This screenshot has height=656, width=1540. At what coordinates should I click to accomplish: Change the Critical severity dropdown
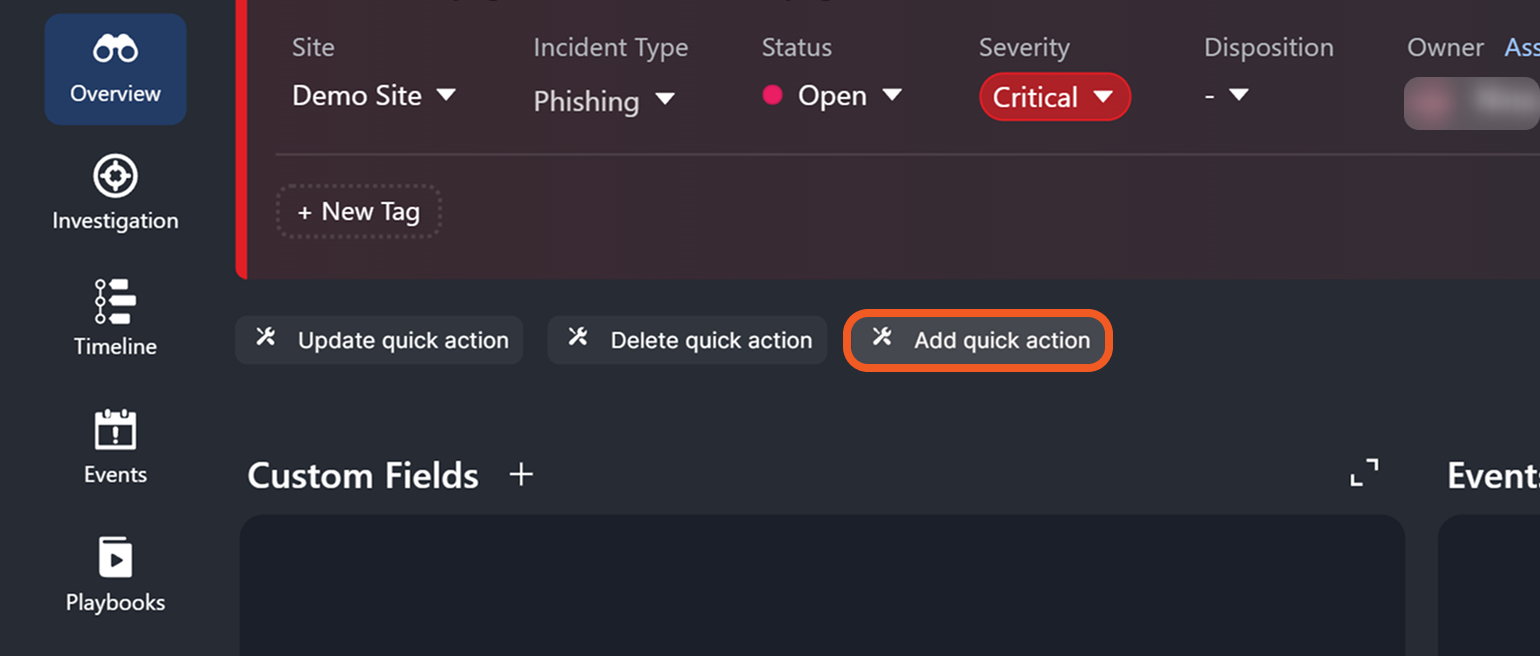pos(1054,97)
